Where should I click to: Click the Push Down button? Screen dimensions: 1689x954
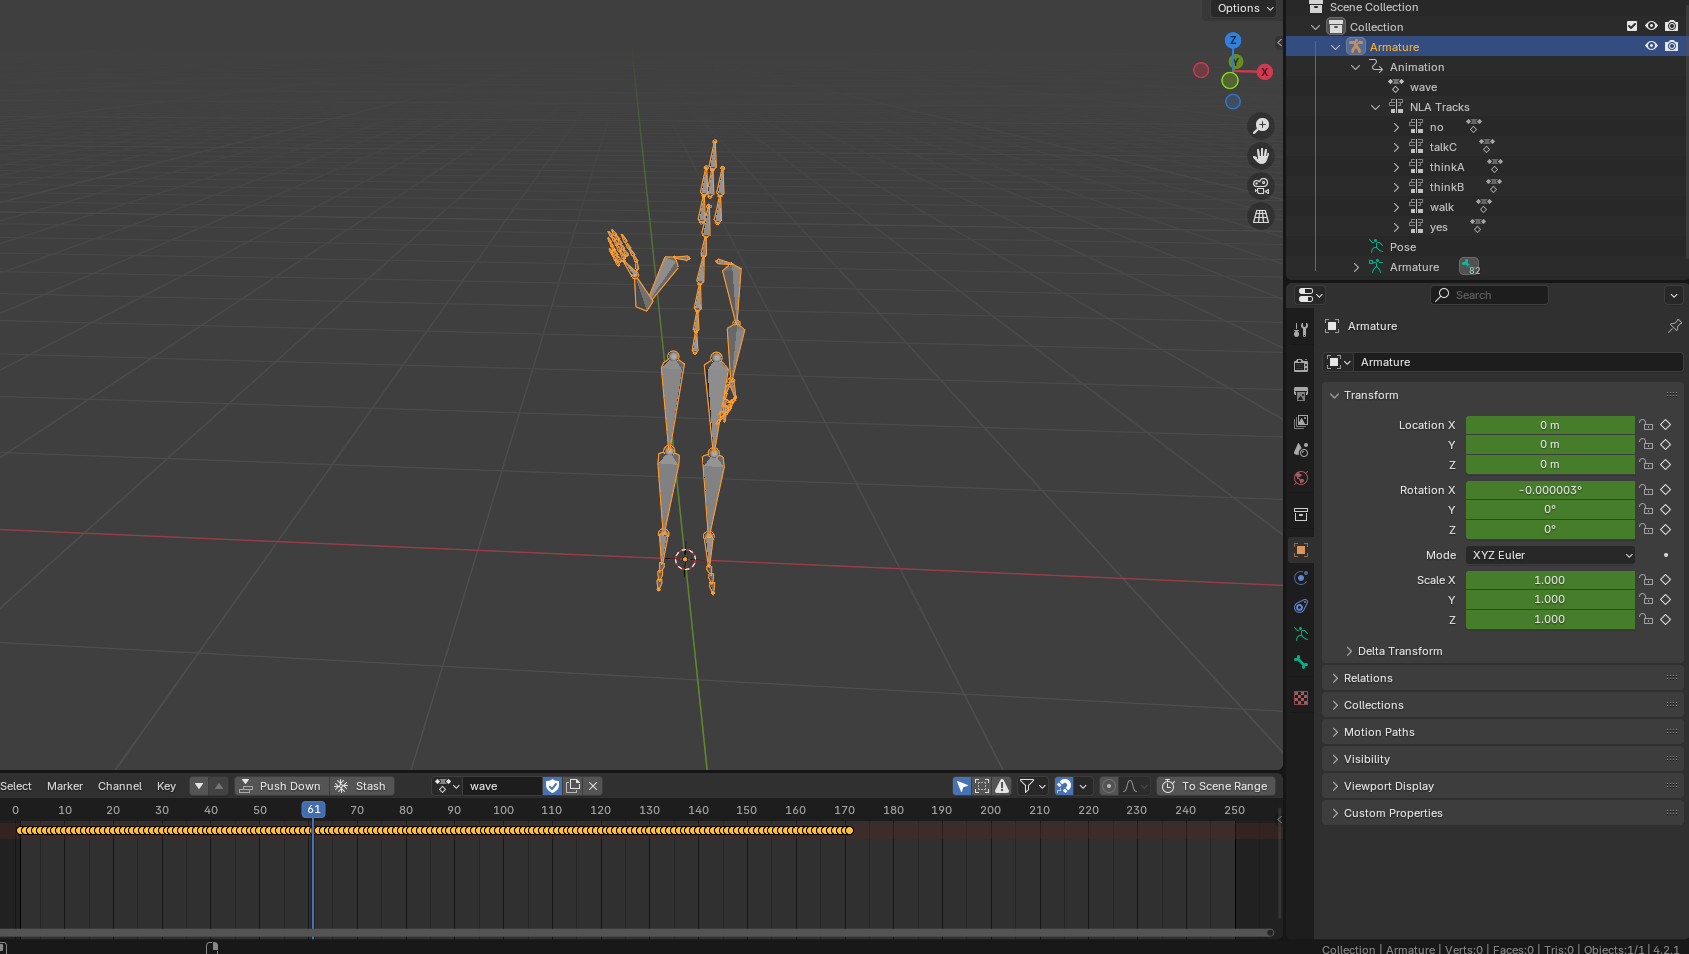[281, 786]
